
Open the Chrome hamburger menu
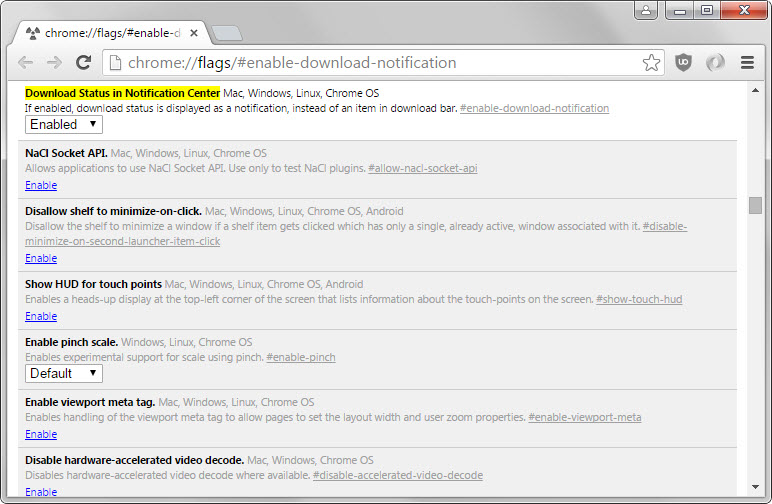tap(747, 63)
